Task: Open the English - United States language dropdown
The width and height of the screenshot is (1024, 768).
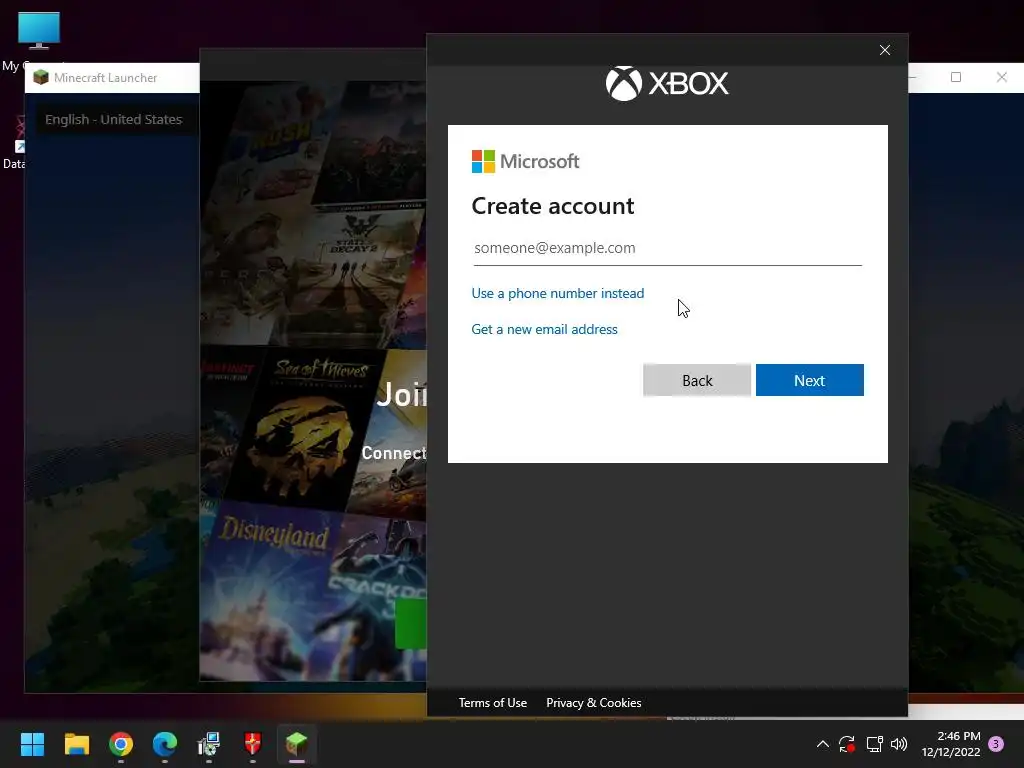Action: (114, 120)
